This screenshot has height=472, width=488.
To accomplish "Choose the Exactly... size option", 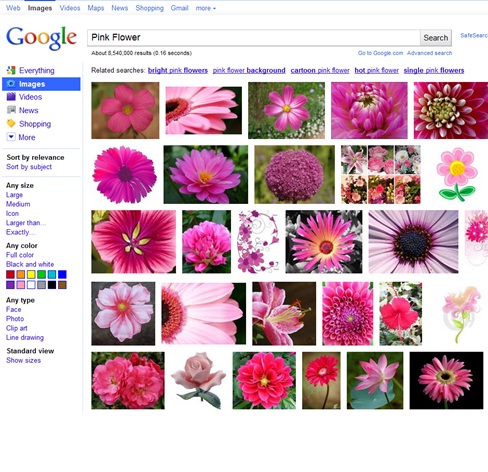I will (x=20, y=232).
